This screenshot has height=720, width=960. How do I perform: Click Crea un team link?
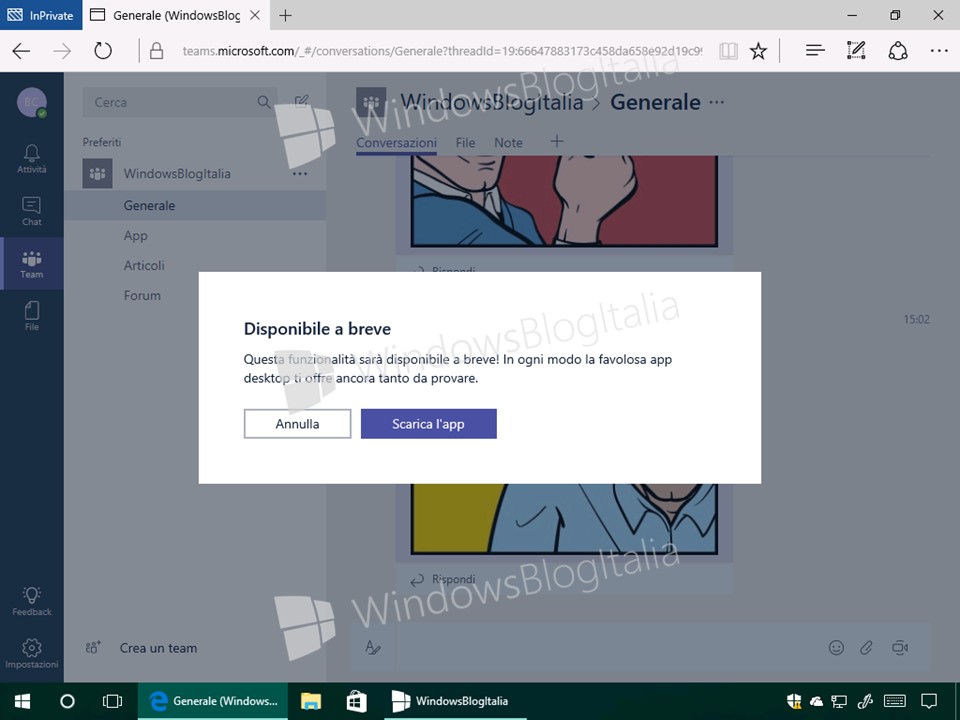click(159, 648)
